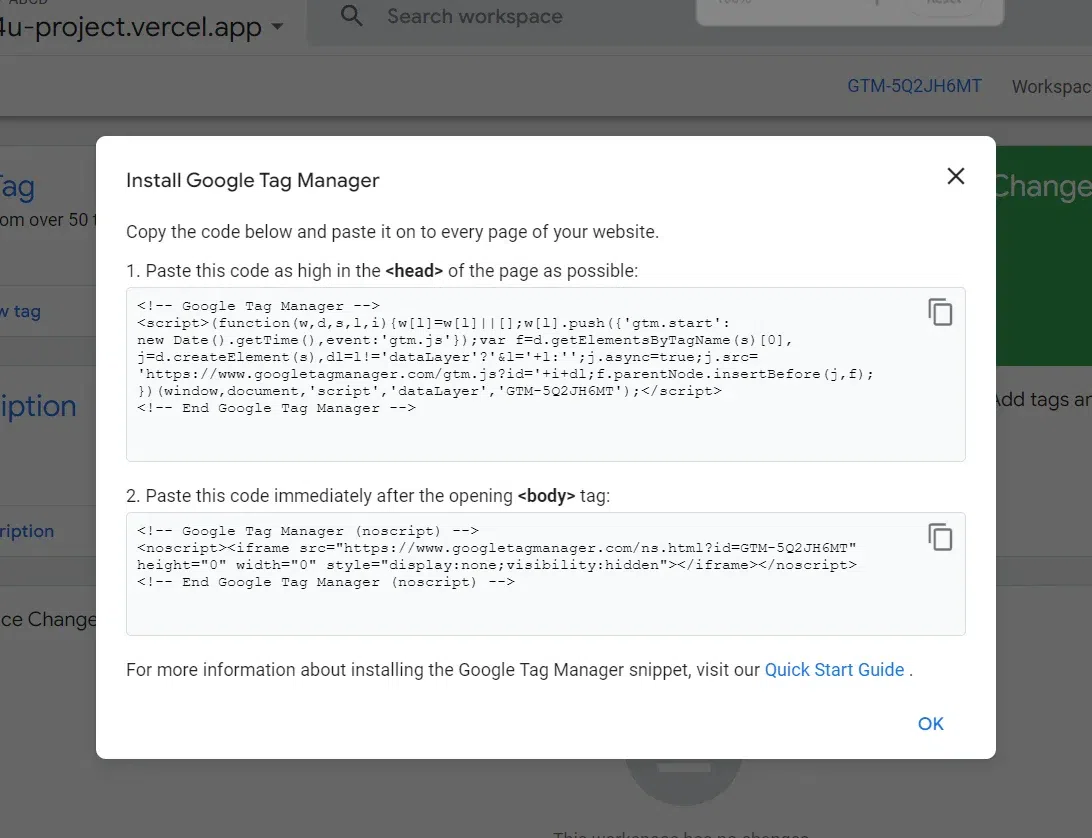Open the Quick Start Guide link
The image size is (1092, 838).
coord(834,670)
